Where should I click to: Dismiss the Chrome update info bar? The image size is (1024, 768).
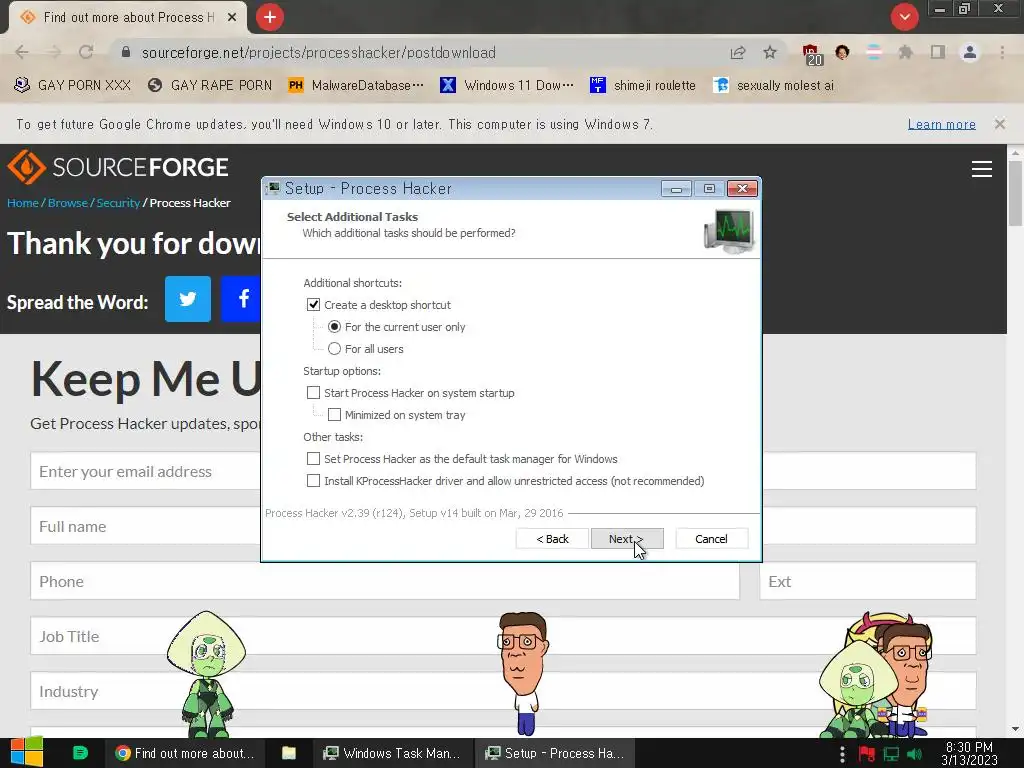tap(999, 124)
